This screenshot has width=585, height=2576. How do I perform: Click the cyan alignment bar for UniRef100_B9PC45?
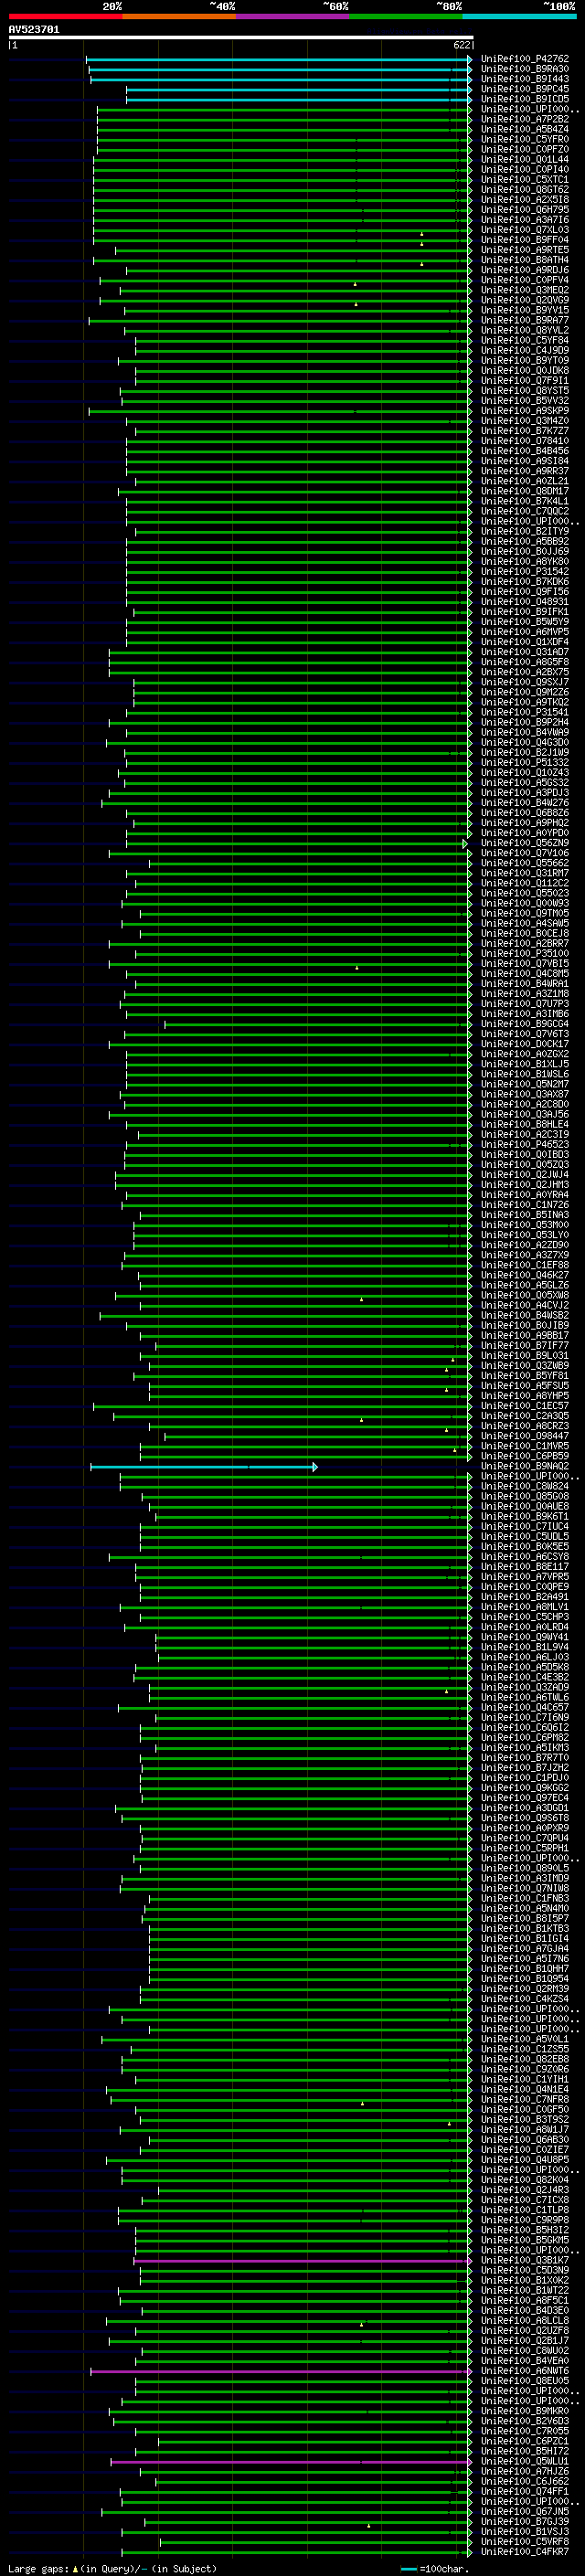[299, 89]
